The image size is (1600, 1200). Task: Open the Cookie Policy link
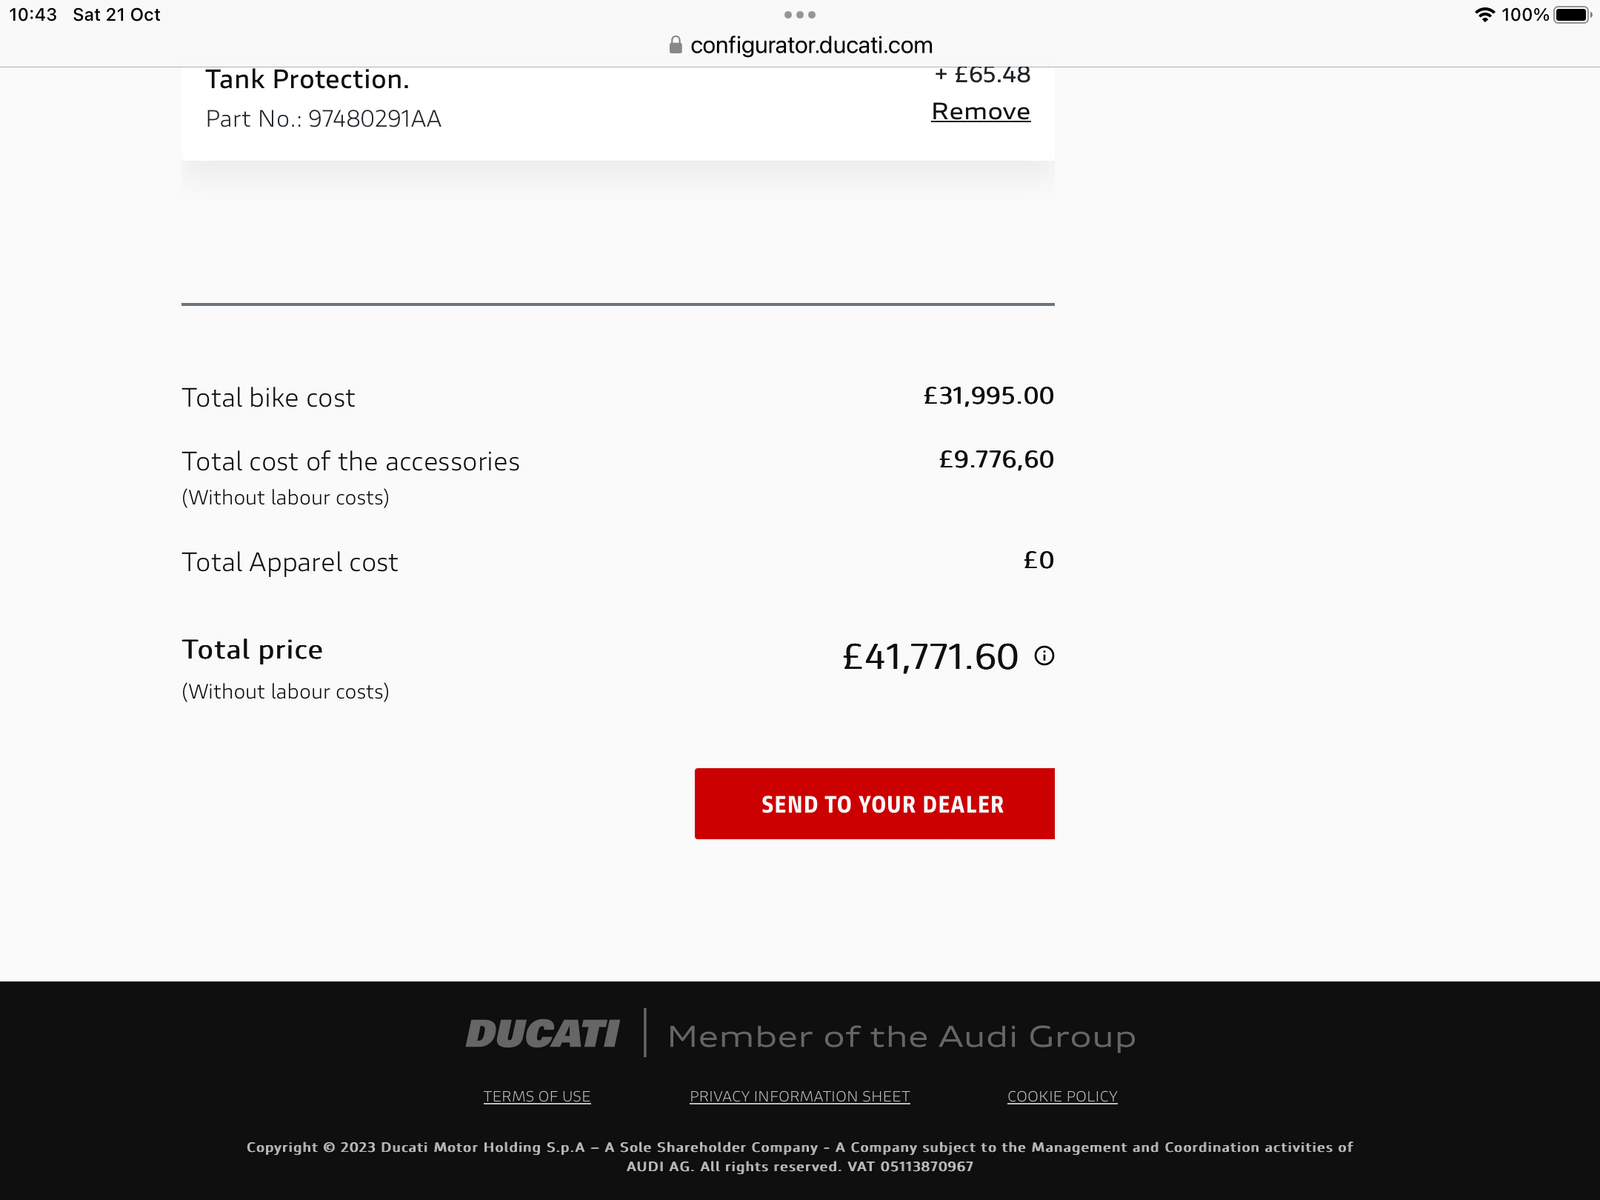click(1062, 1096)
